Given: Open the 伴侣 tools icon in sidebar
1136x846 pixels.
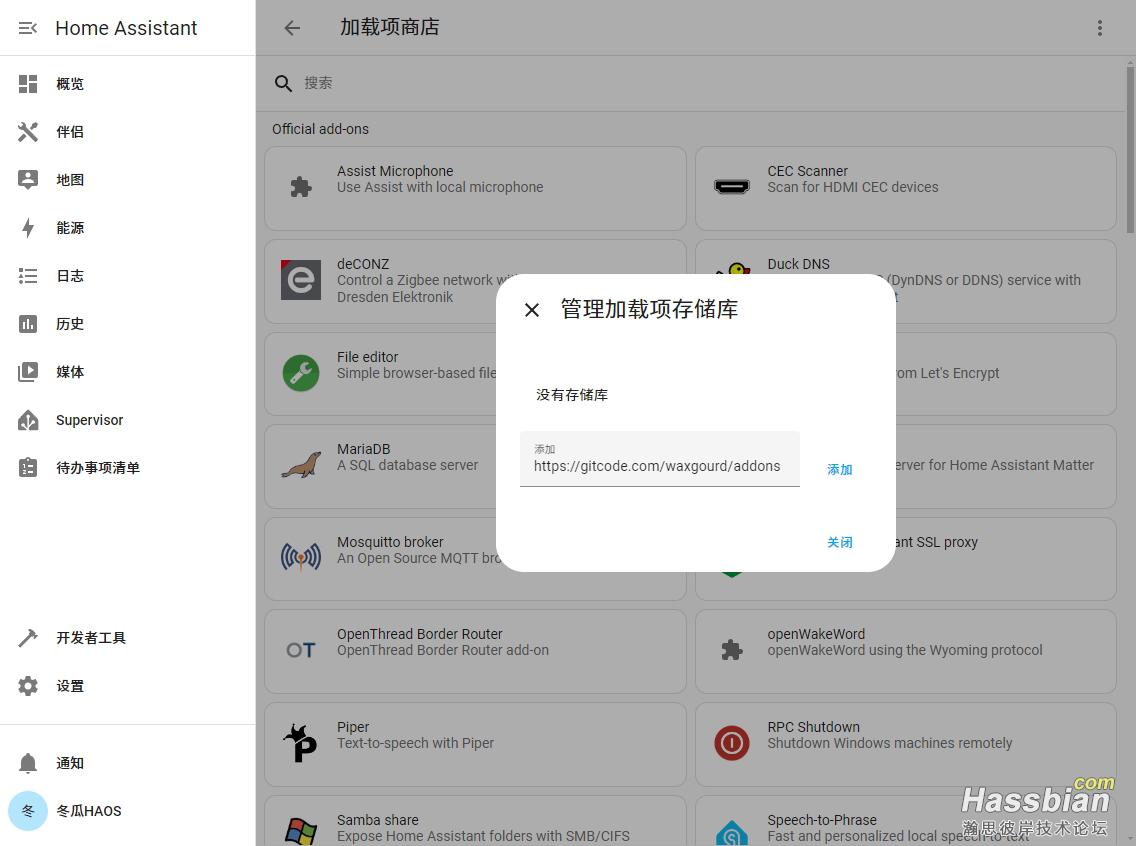Looking at the screenshot, I should (x=28, y=132).
